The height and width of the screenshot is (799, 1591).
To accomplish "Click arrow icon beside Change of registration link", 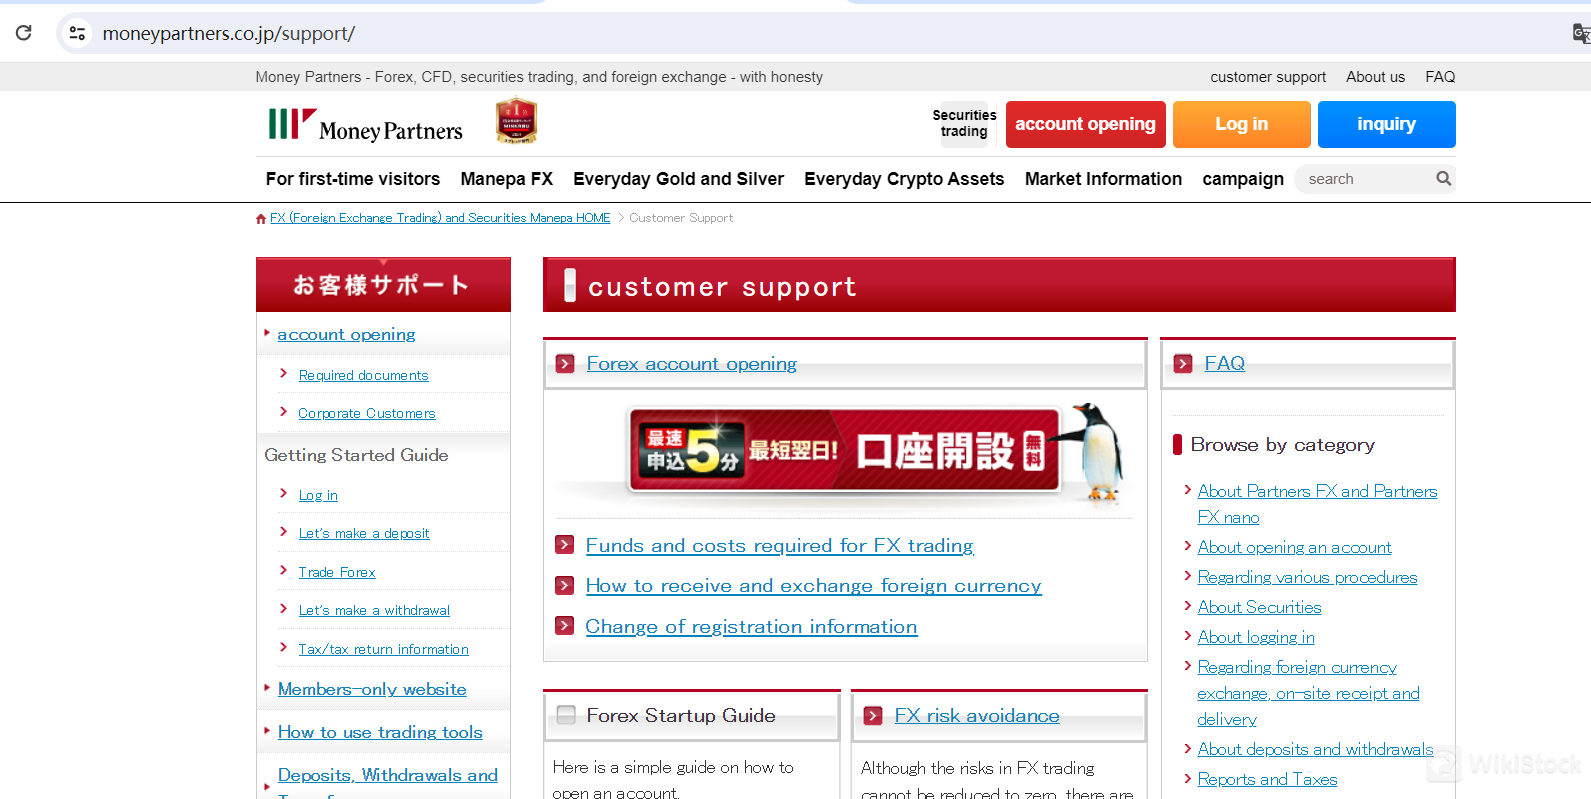I will pyautogui.click(x=565, y=626).
